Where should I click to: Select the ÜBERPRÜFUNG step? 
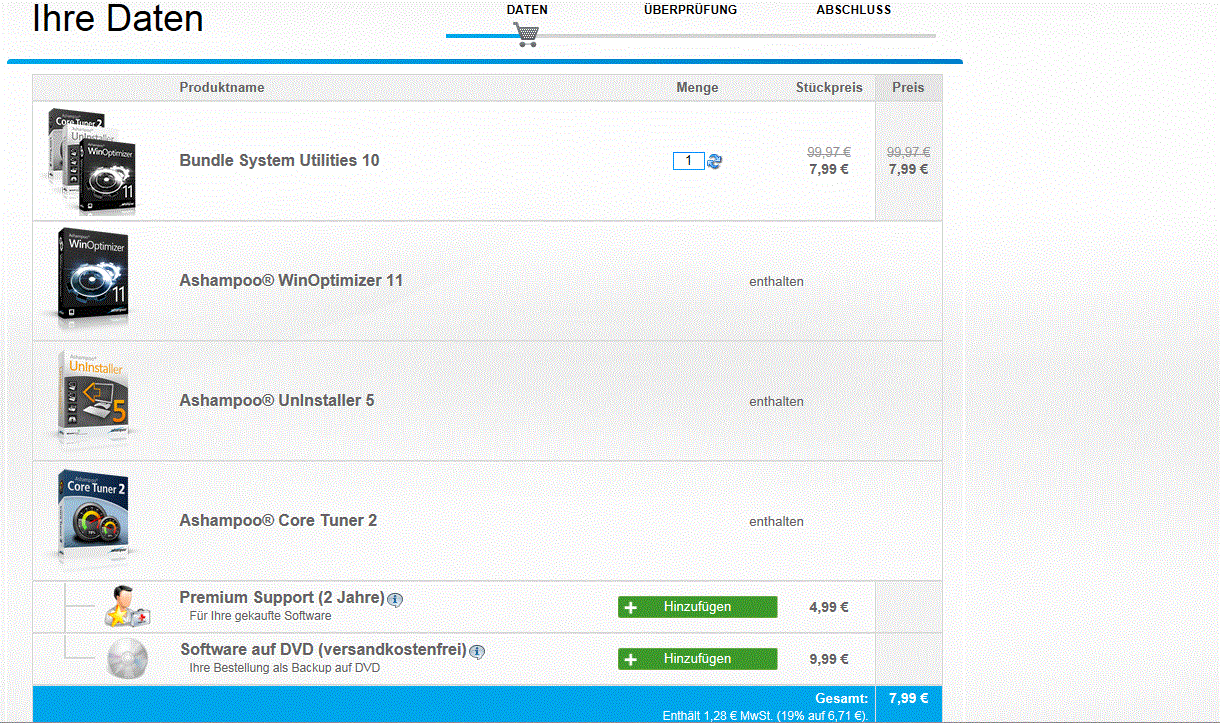tap(690, 10)
